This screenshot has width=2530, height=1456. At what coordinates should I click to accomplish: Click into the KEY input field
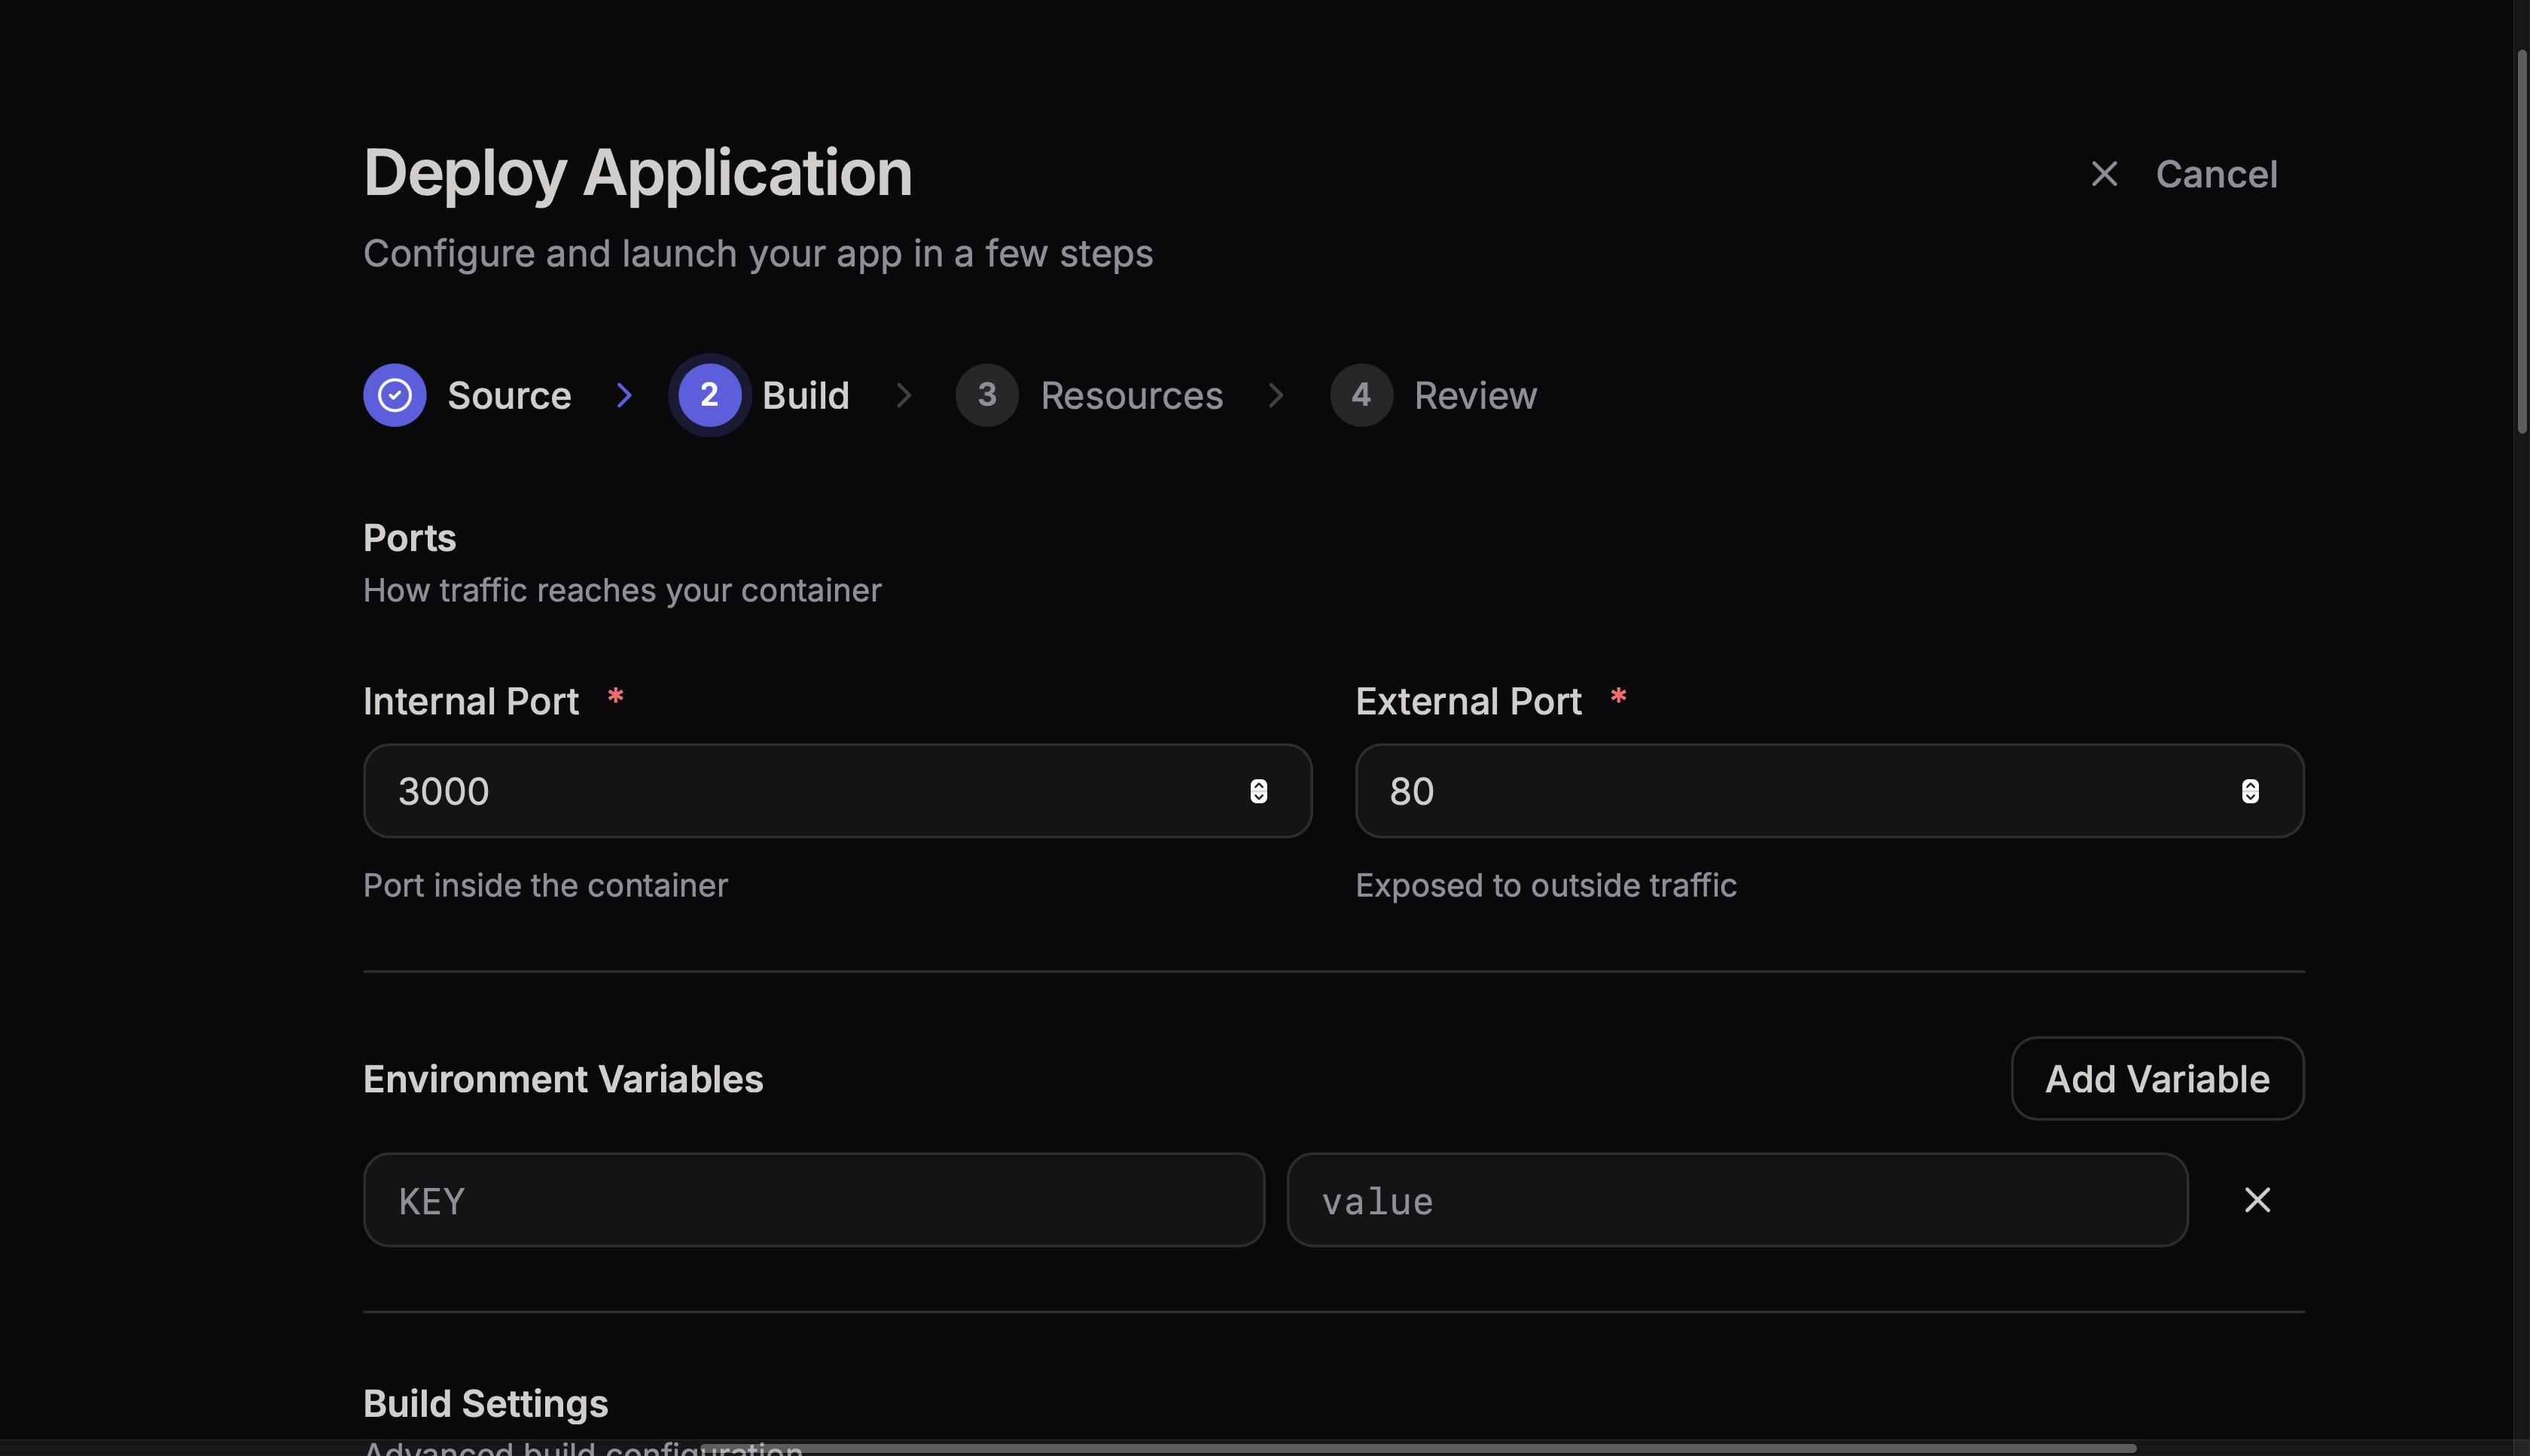coord(812,1200)
